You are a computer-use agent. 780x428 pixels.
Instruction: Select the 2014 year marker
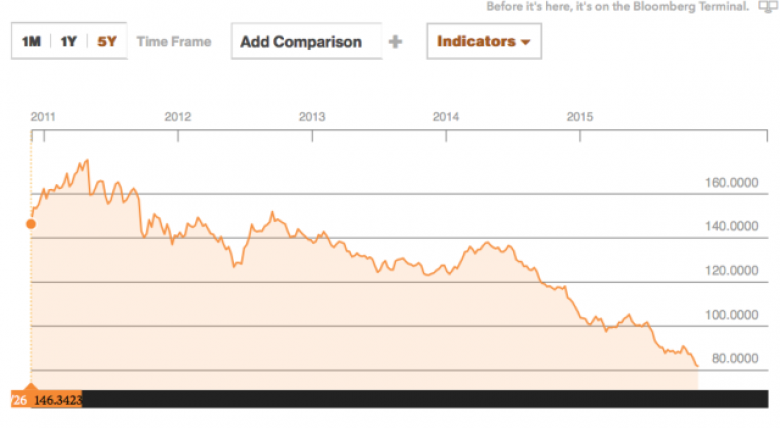446,117
